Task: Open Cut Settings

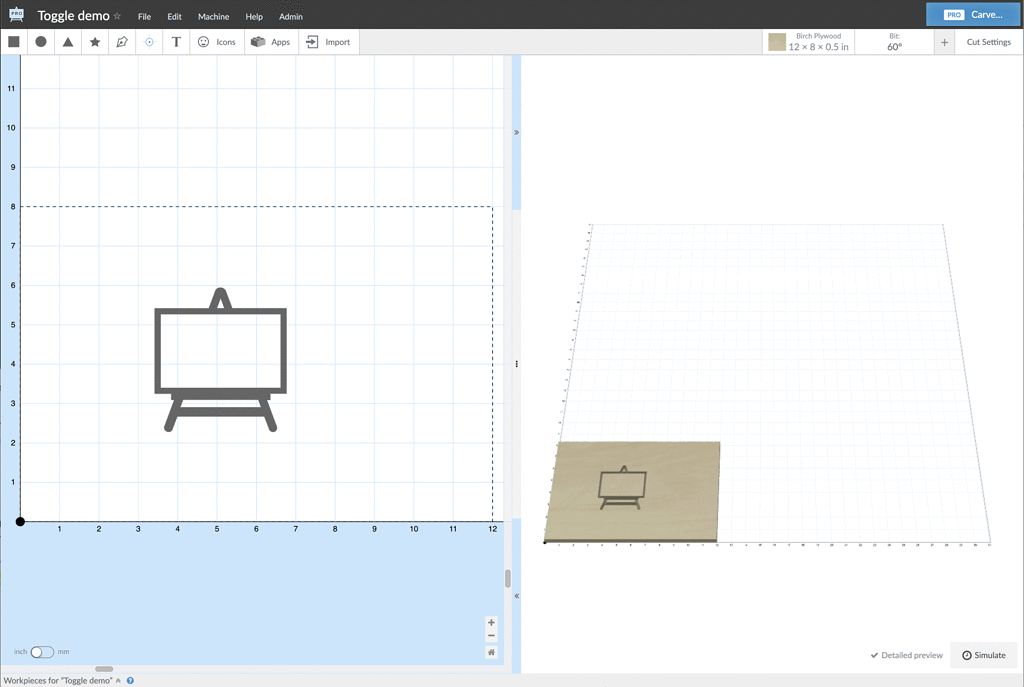Action: pyautogui.click(x=988, y=41)
